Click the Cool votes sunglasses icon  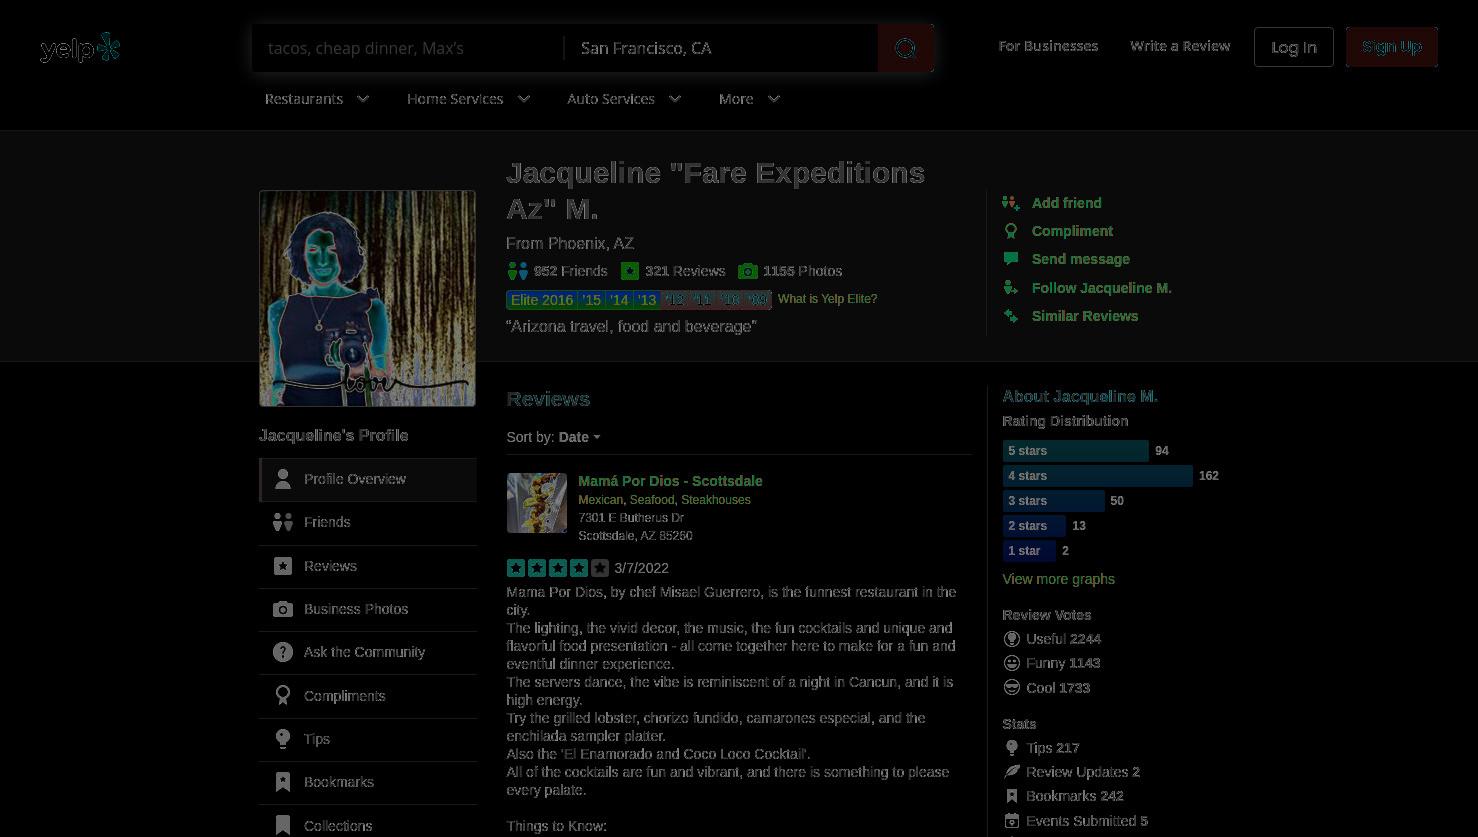point(1012,688)
